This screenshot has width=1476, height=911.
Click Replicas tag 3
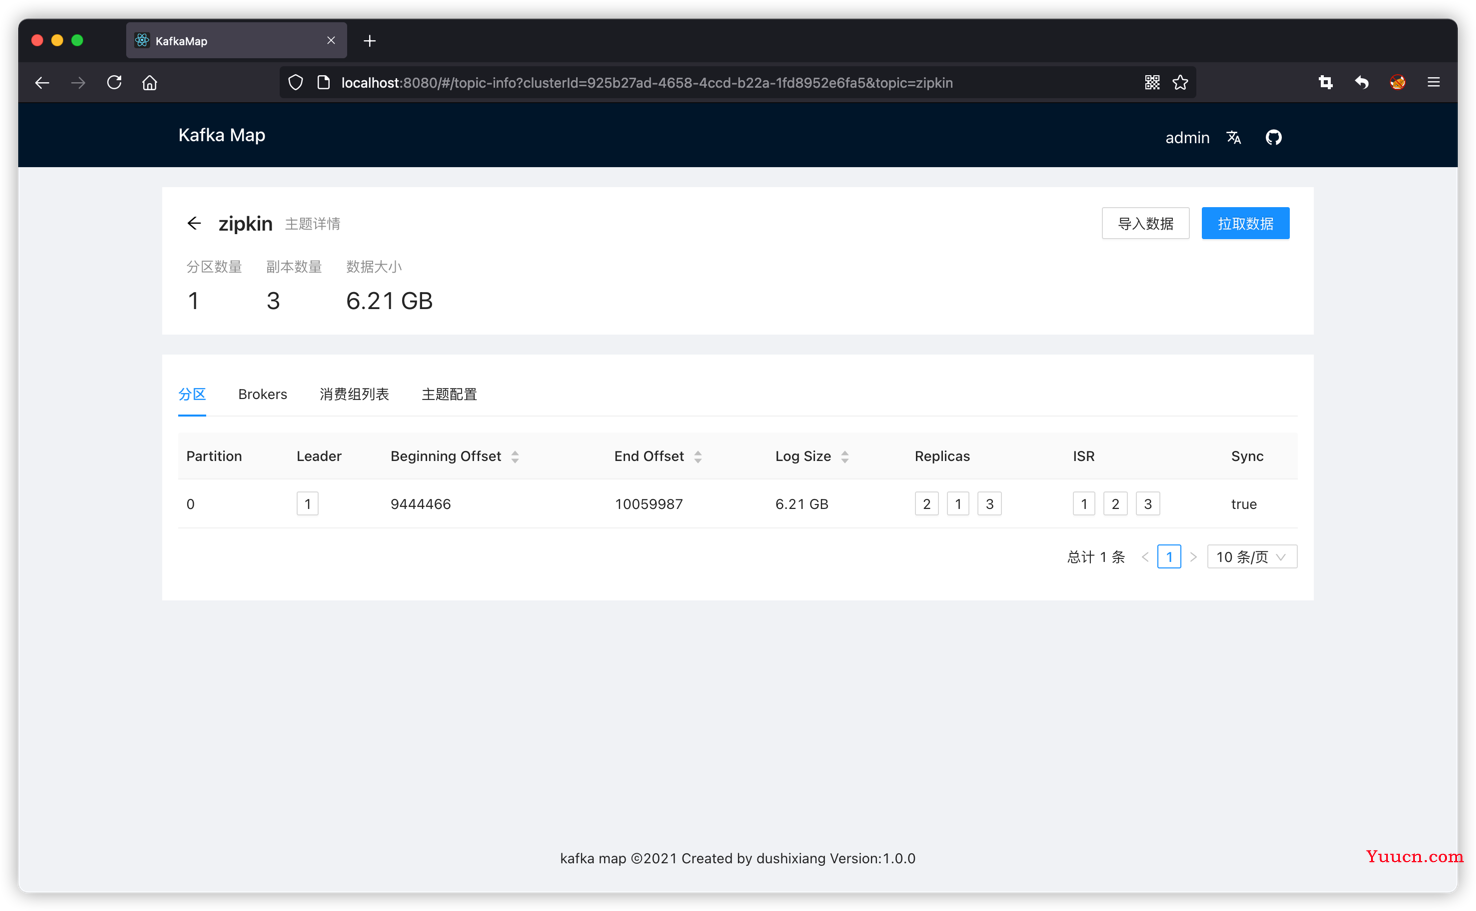click(990, 504)
